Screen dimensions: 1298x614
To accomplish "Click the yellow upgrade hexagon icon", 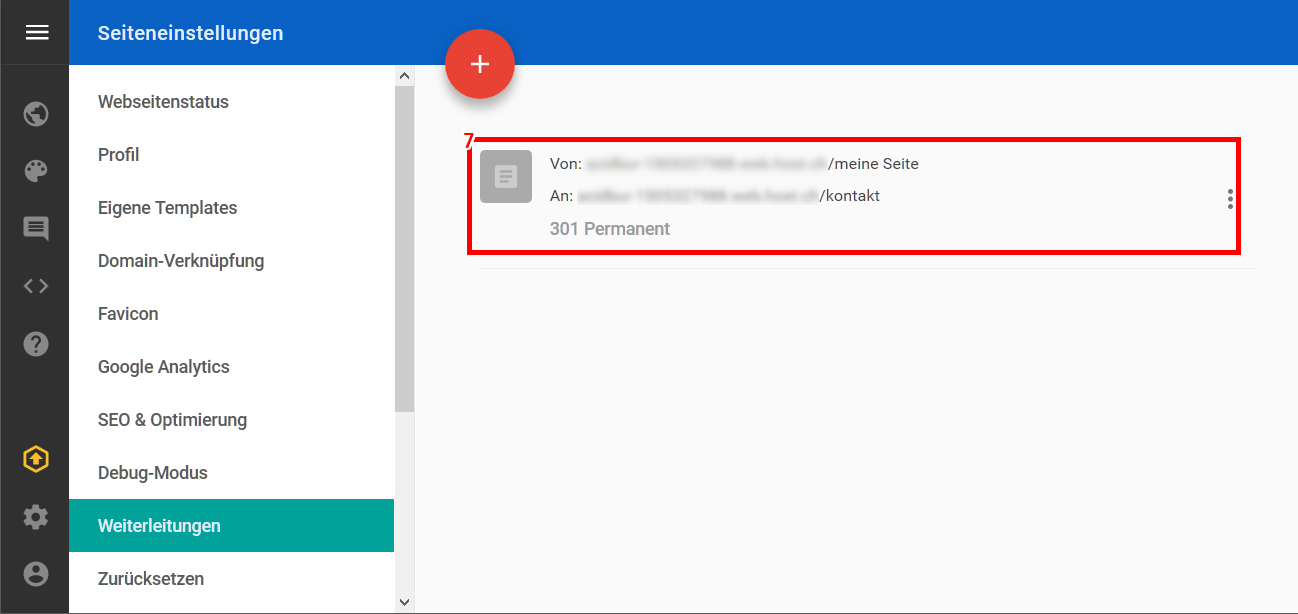I will 36,459.
